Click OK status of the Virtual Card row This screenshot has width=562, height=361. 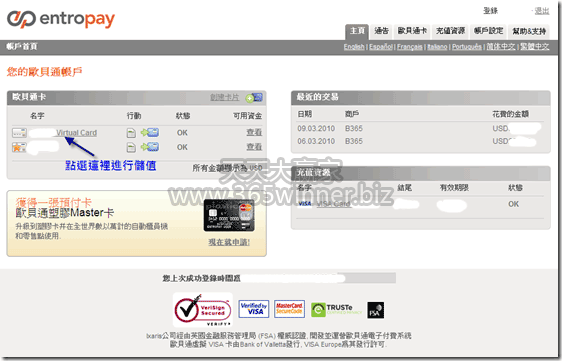[182, 133]
